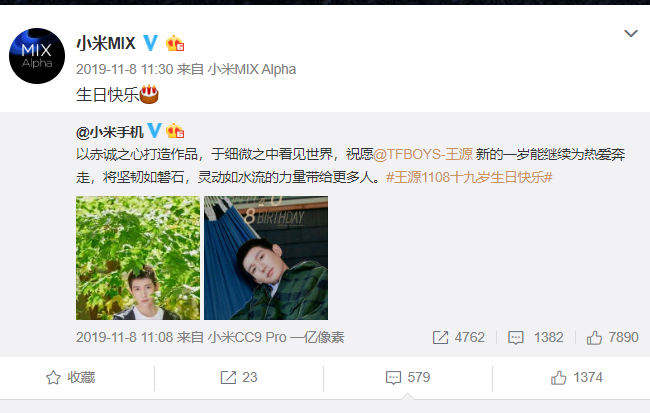The image size is (650, 413).
Task: Click the original post comment count 1382
Action: 536,337
